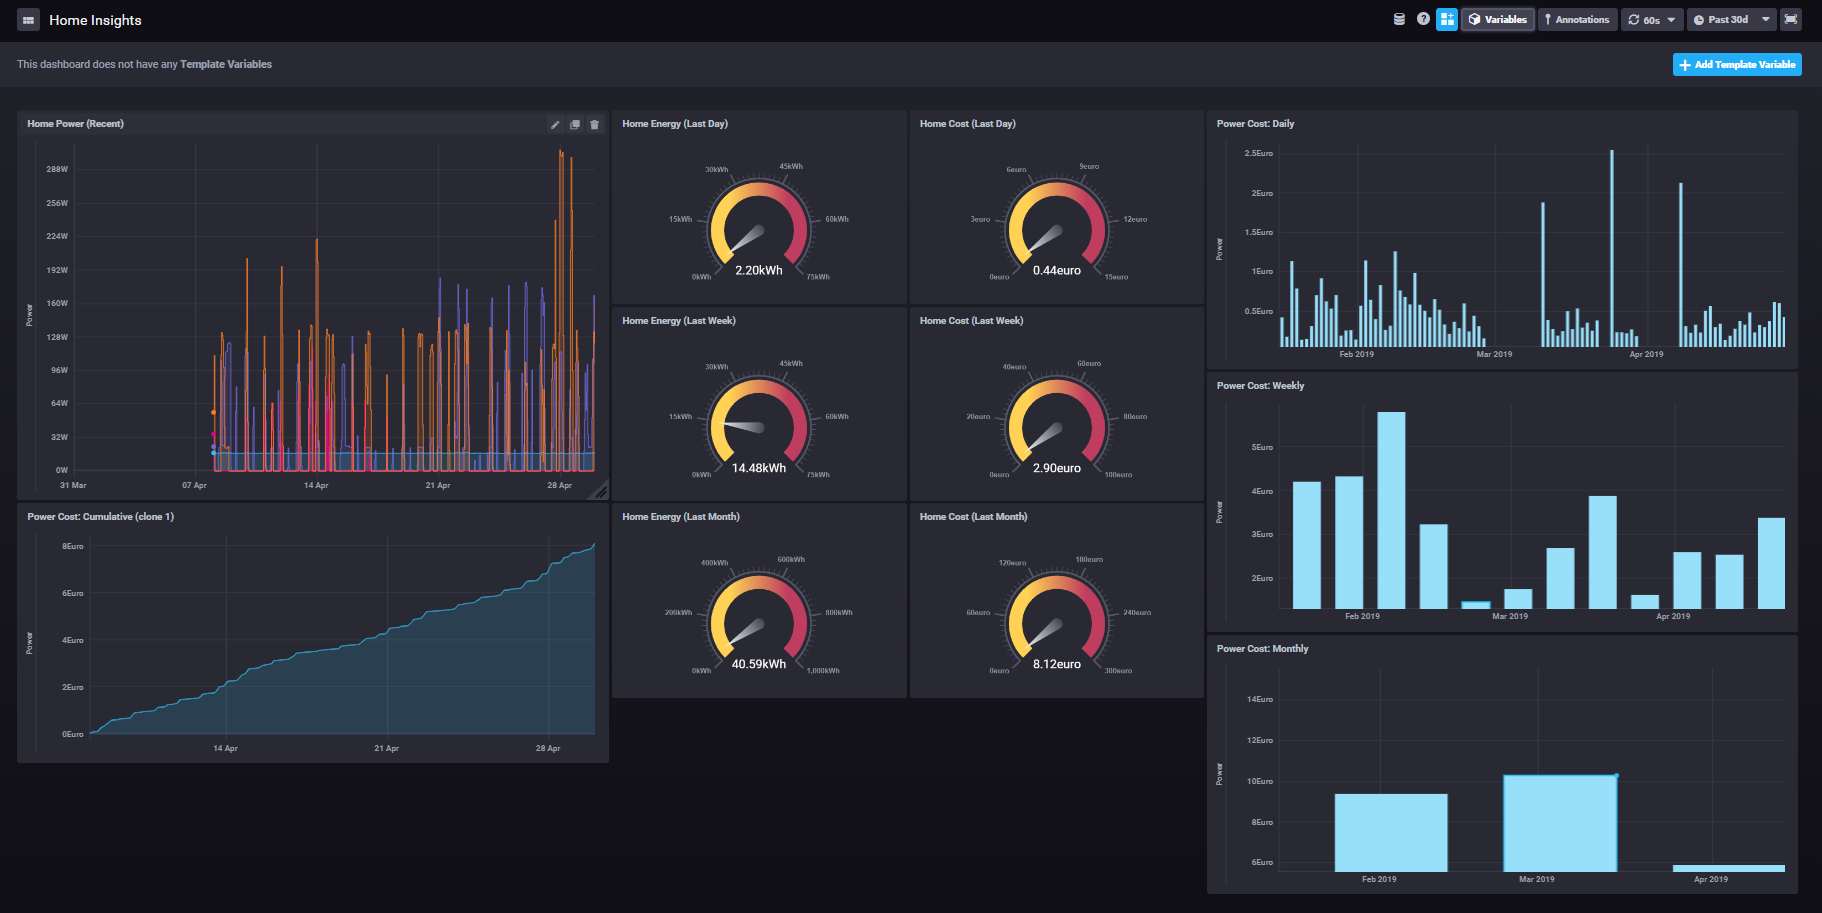Click the Feb 2019 bar in Monthly chart
1822x913 pixels.
(1391, 832)
